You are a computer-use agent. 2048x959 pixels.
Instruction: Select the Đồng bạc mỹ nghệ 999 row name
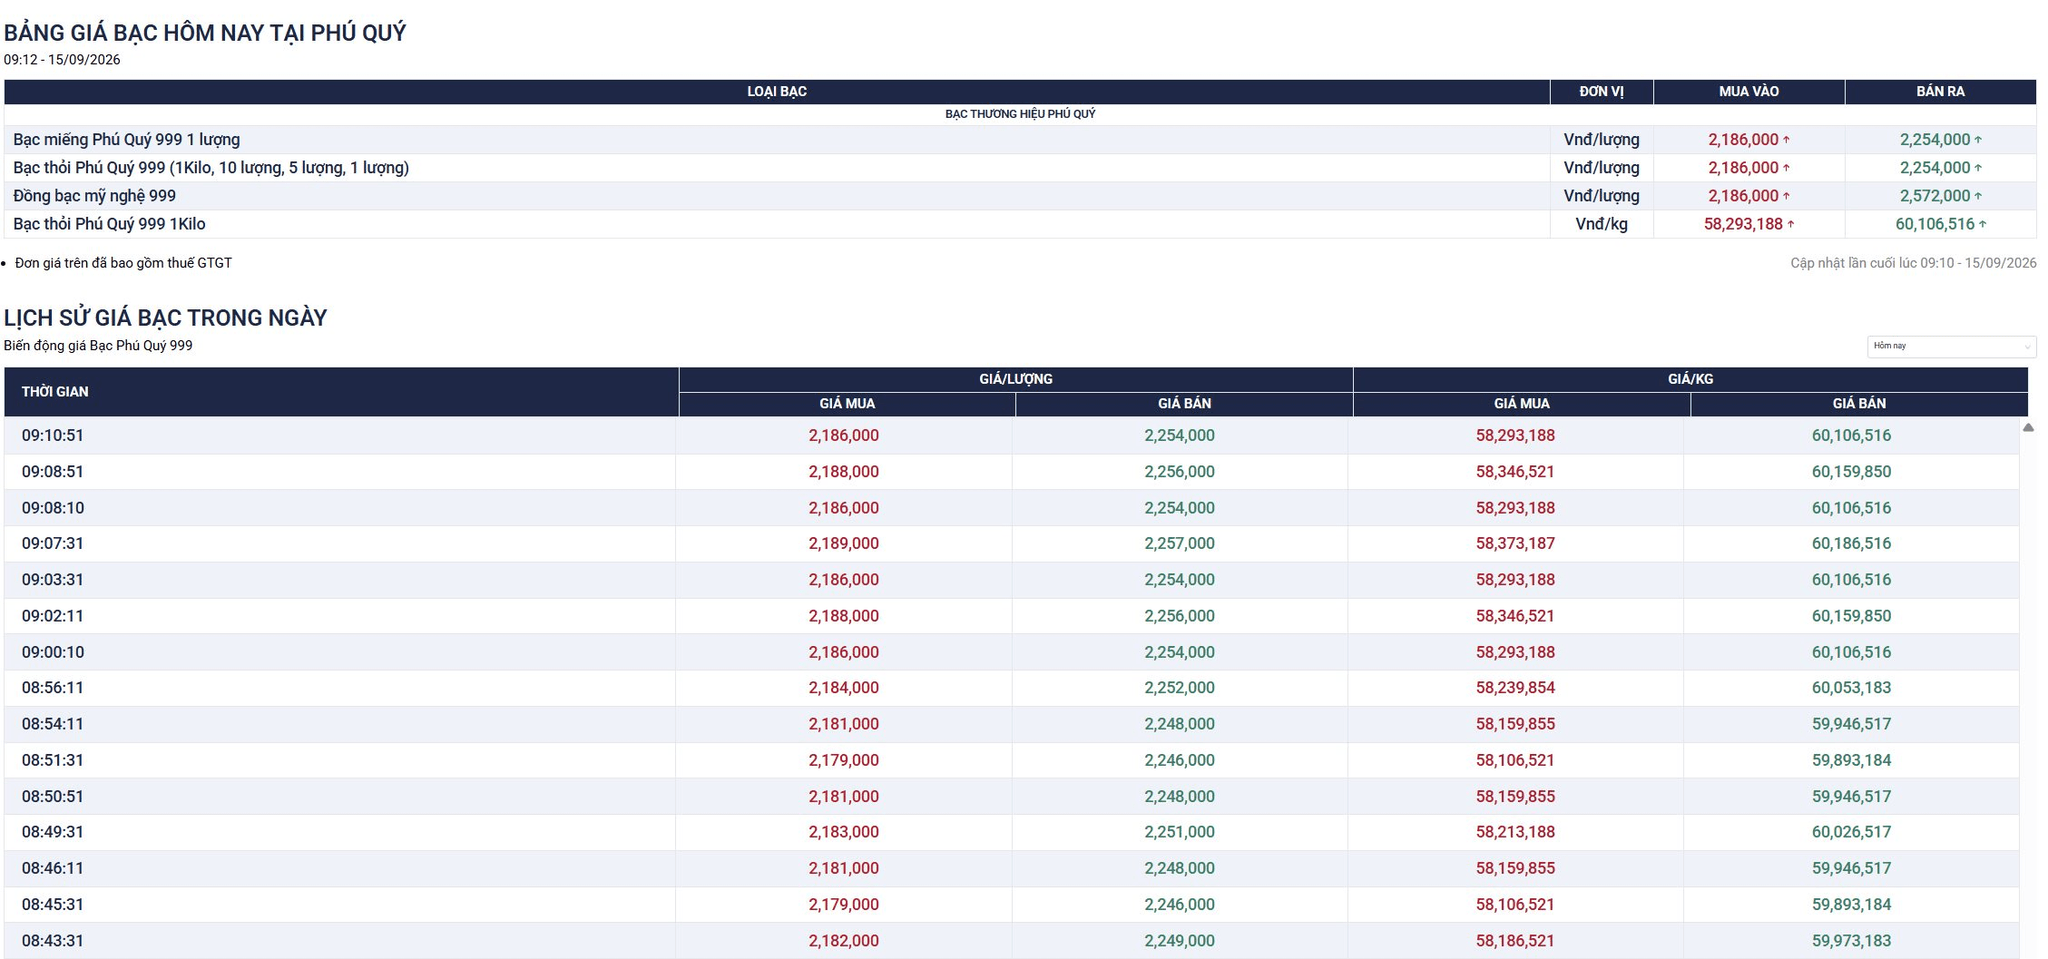pos(94,196)
